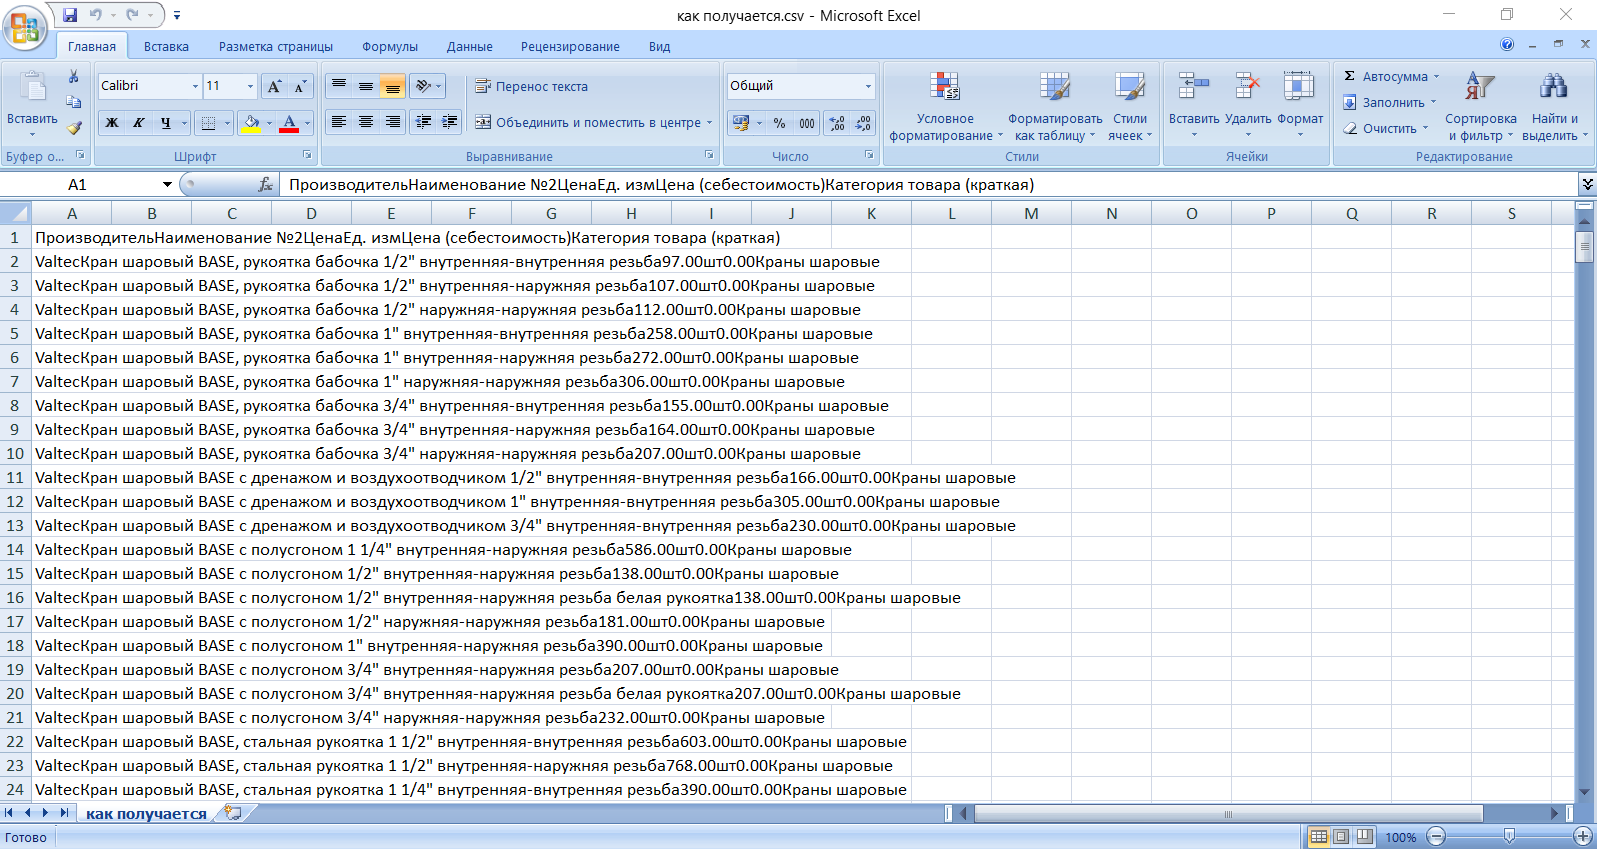Viewport: 1597px width, 849px height.
Task: Open the Формат cells menu
Action: click(1300, 106)
